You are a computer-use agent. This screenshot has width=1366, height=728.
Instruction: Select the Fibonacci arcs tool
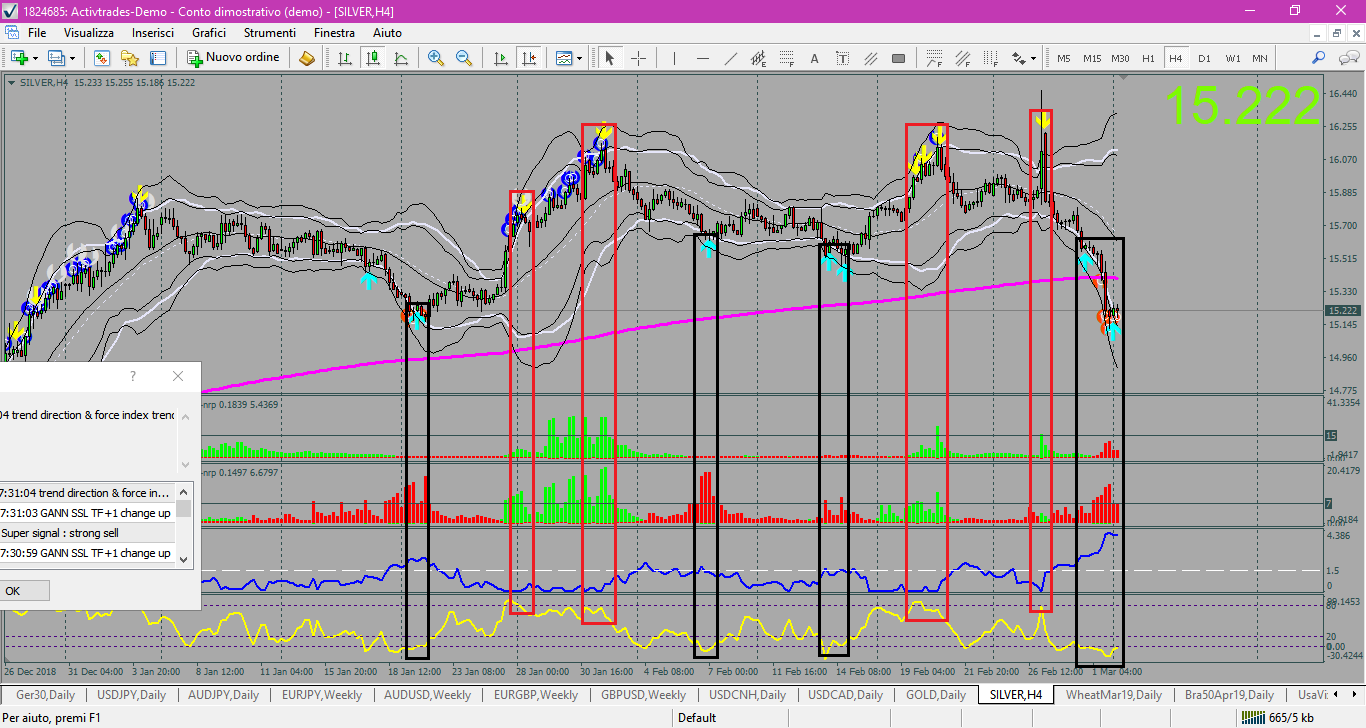pos(935,58)
